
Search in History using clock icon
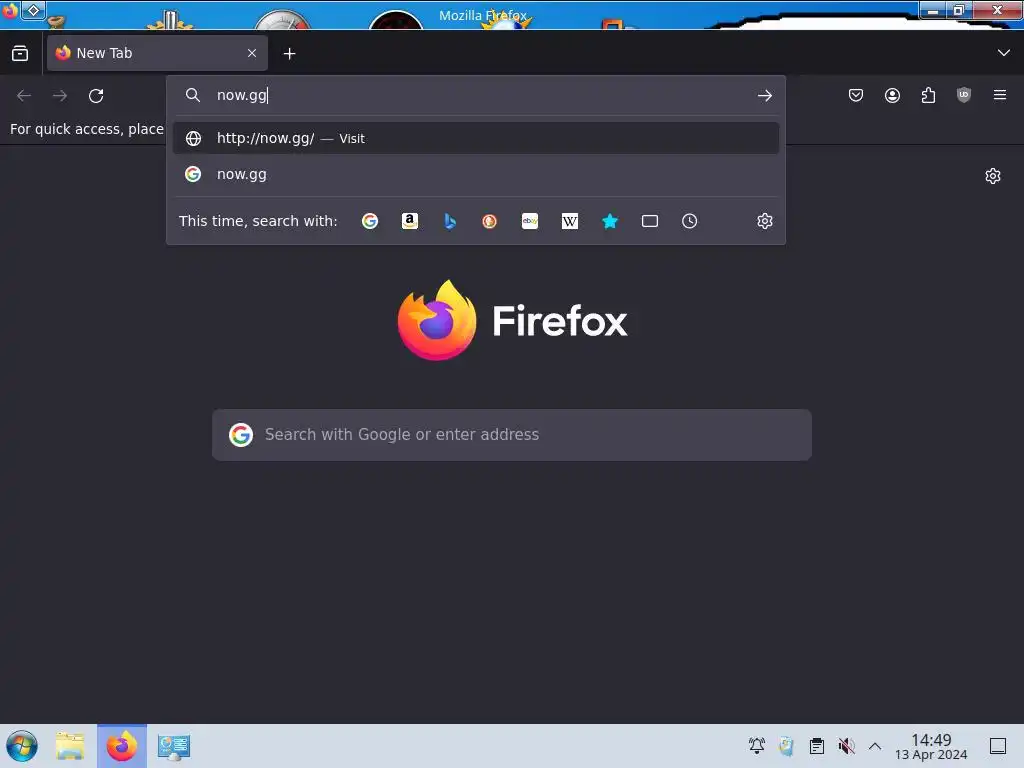[x=690, y=221]
